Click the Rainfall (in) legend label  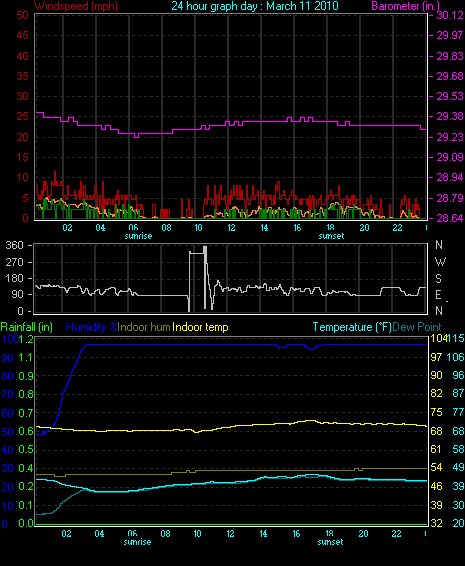27,327
